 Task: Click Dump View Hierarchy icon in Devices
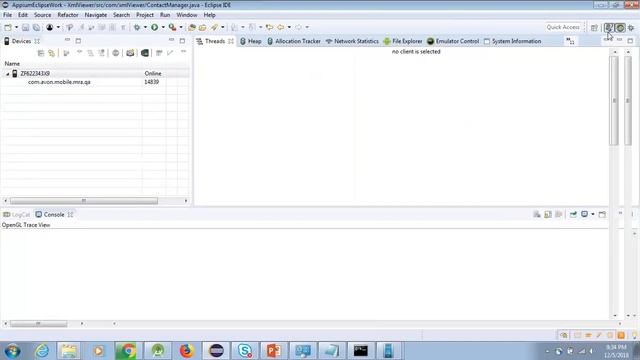pos(145,53)
